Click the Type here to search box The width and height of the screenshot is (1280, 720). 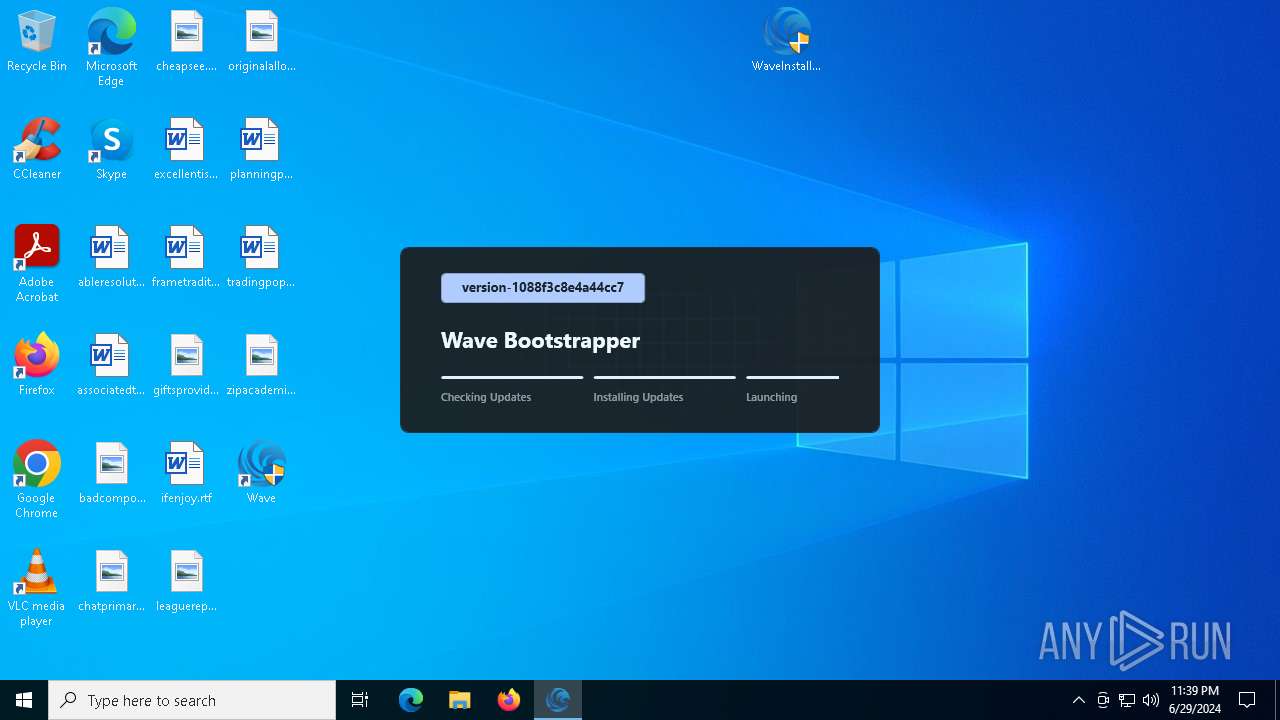pos(192,700)
